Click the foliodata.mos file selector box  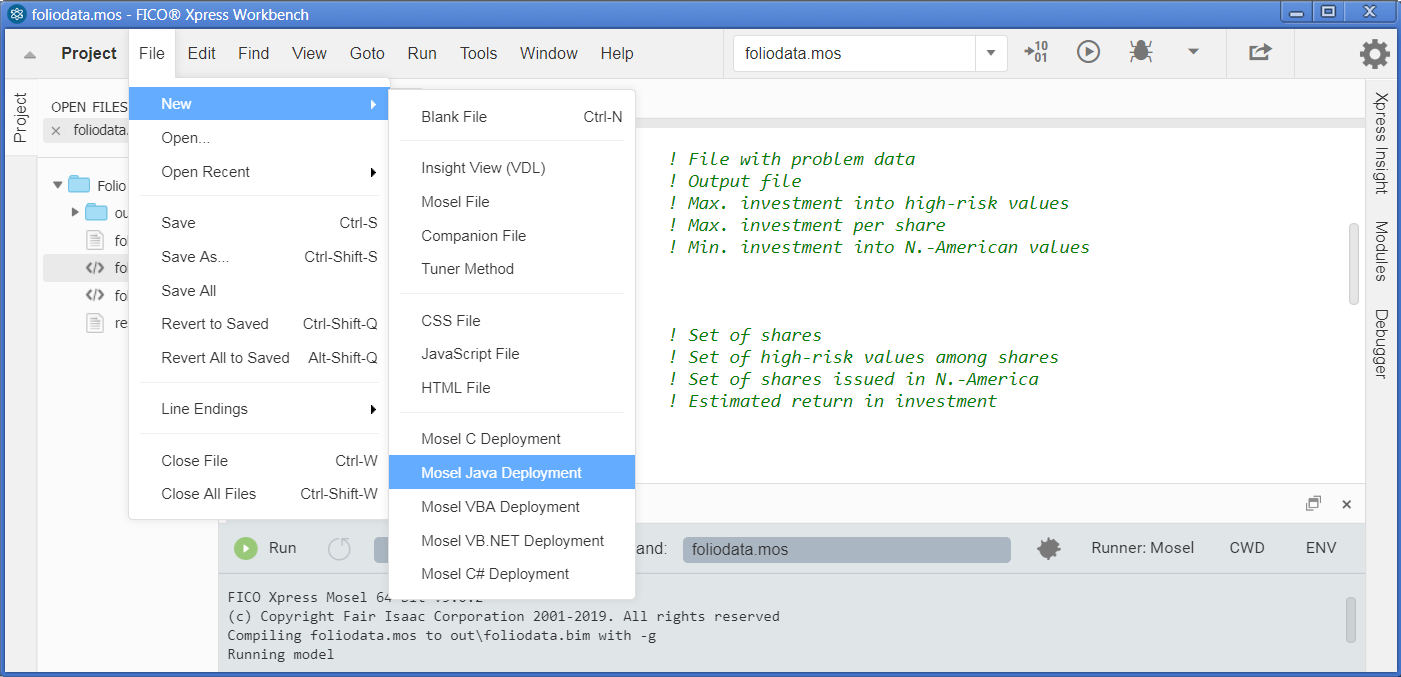tap(855, 53)
